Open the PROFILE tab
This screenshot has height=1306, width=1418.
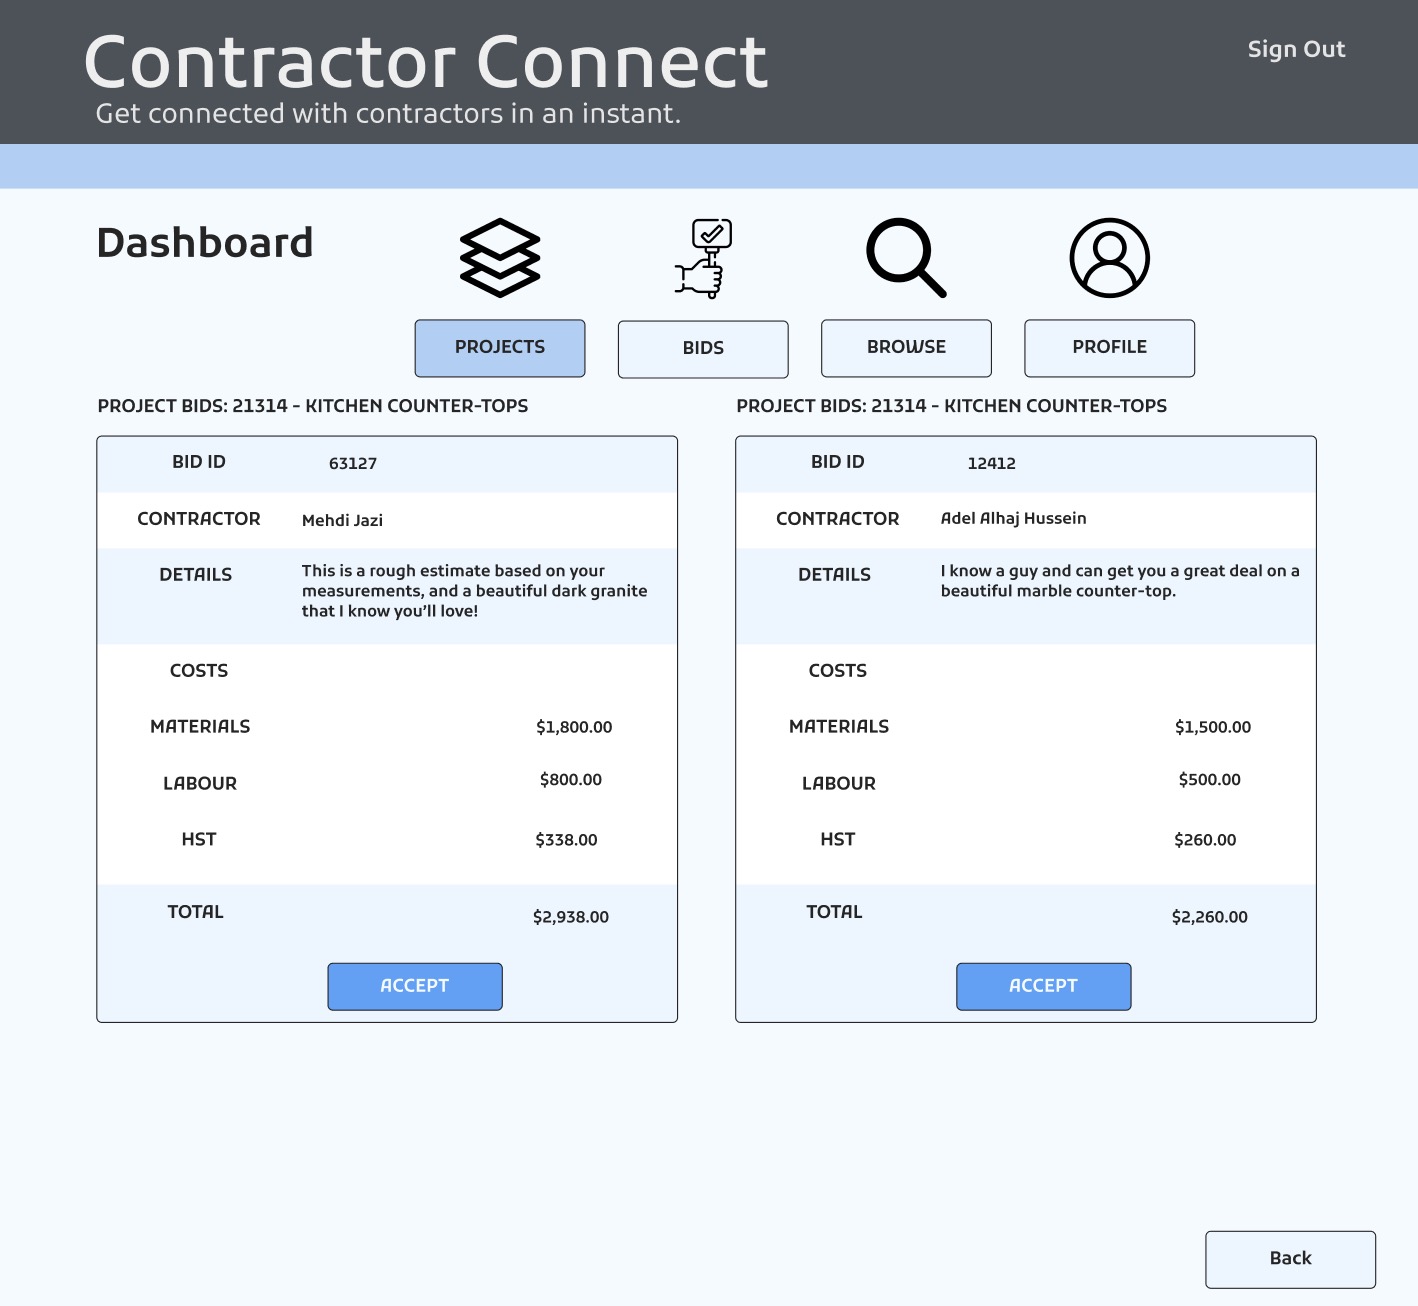click(1109, 348)
